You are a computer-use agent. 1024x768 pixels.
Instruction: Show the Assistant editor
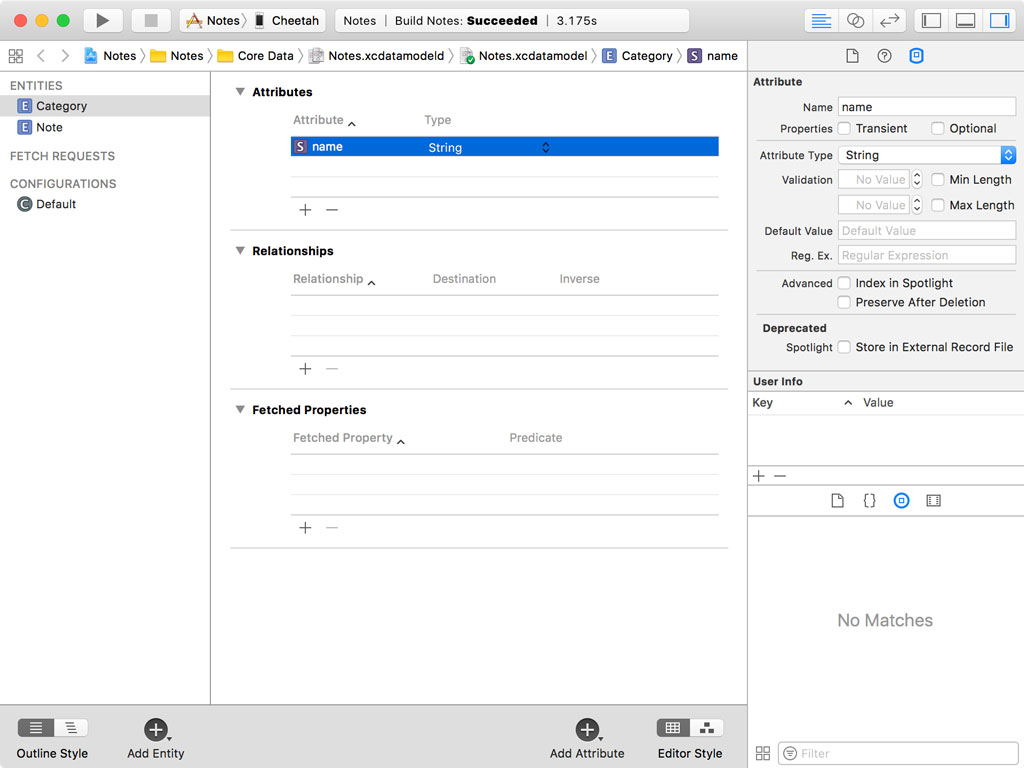tap(855, 20)
